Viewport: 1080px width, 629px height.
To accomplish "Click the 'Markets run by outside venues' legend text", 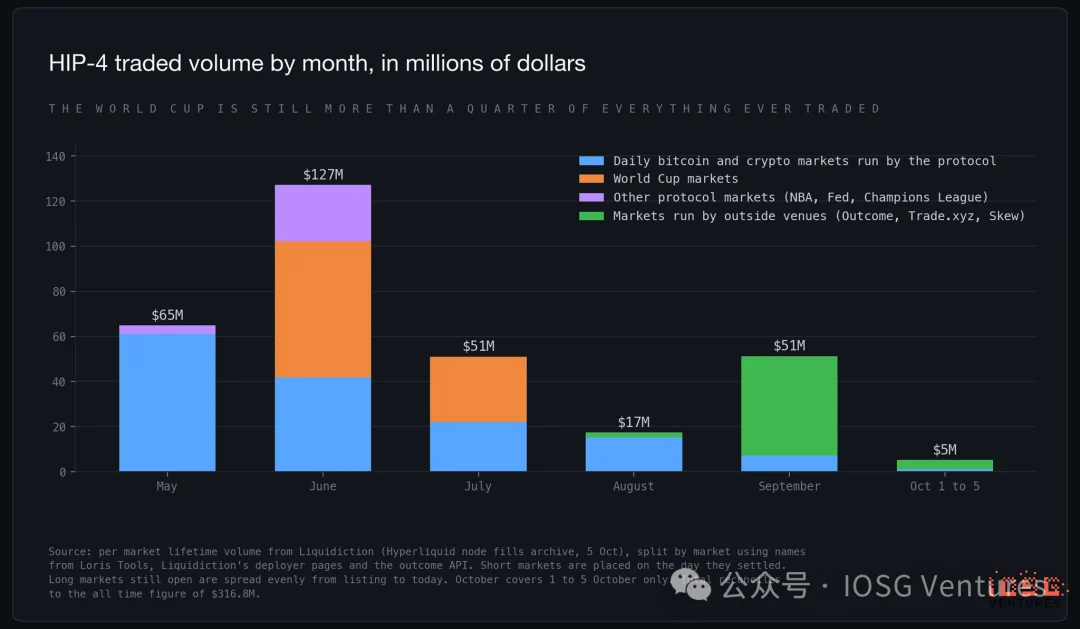I will pos(720,216).
